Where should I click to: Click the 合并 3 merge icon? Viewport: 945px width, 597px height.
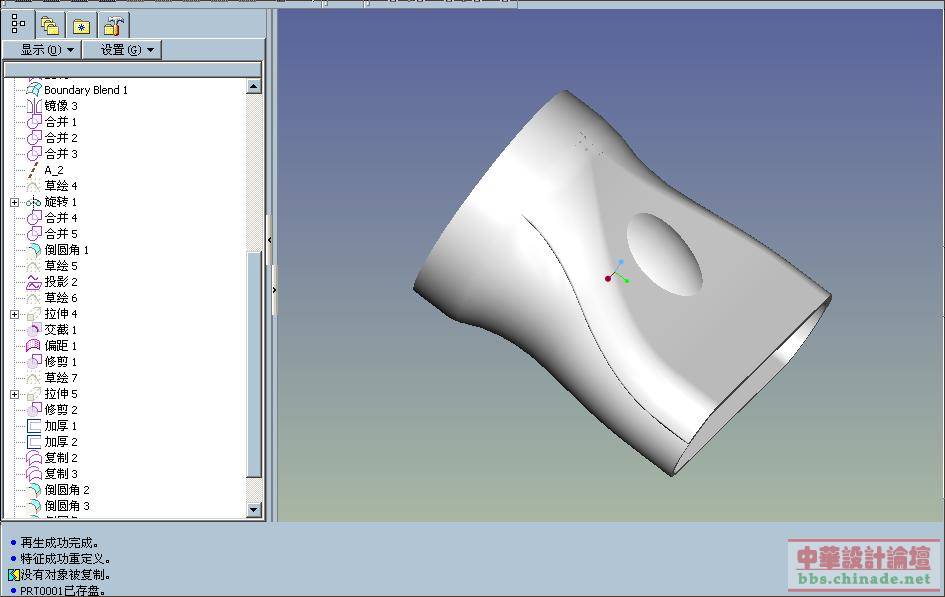[x=34, y=154]
